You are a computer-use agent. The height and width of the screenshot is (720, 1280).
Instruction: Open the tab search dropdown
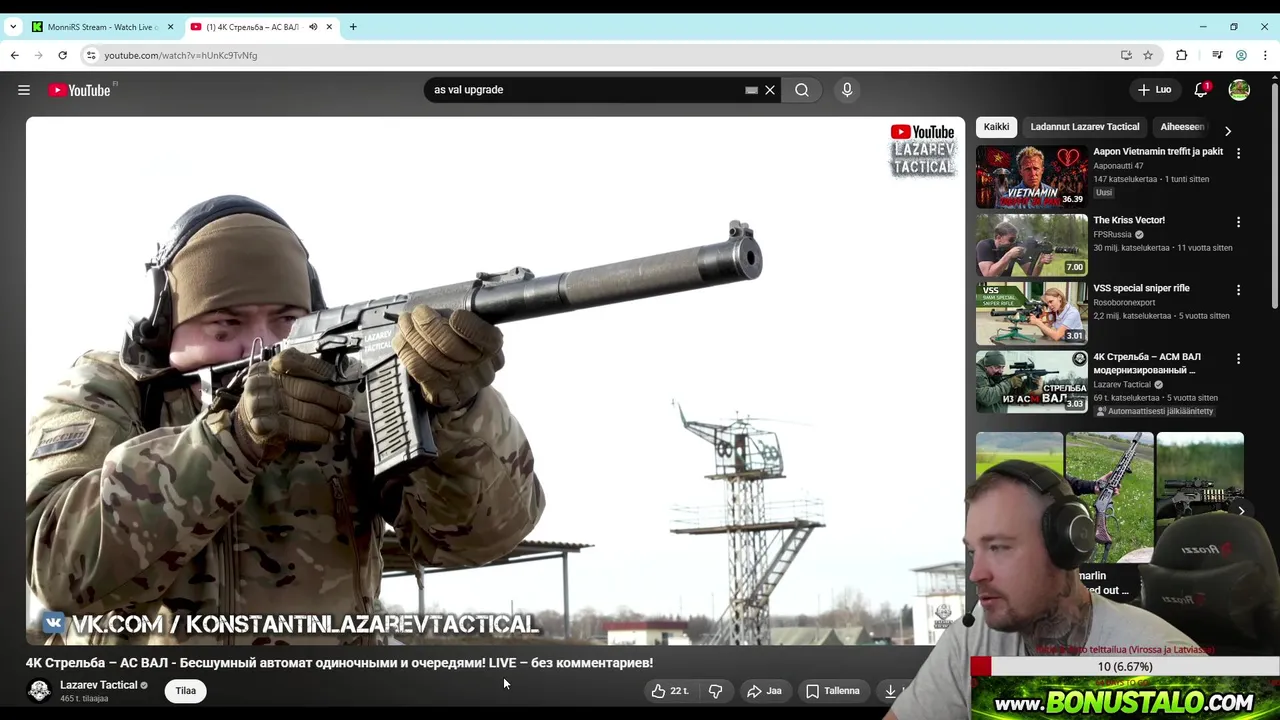tap(12, 27)
